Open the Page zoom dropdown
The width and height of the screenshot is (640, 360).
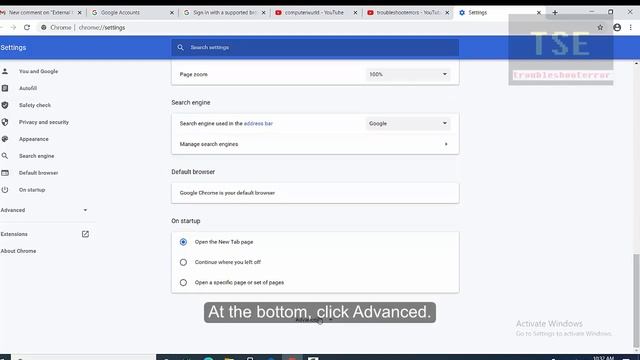coord(408,74)
